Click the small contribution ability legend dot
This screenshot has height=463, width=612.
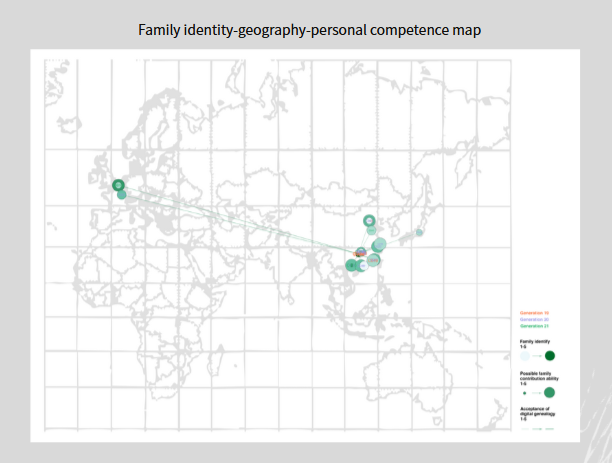tap(524, 393)
